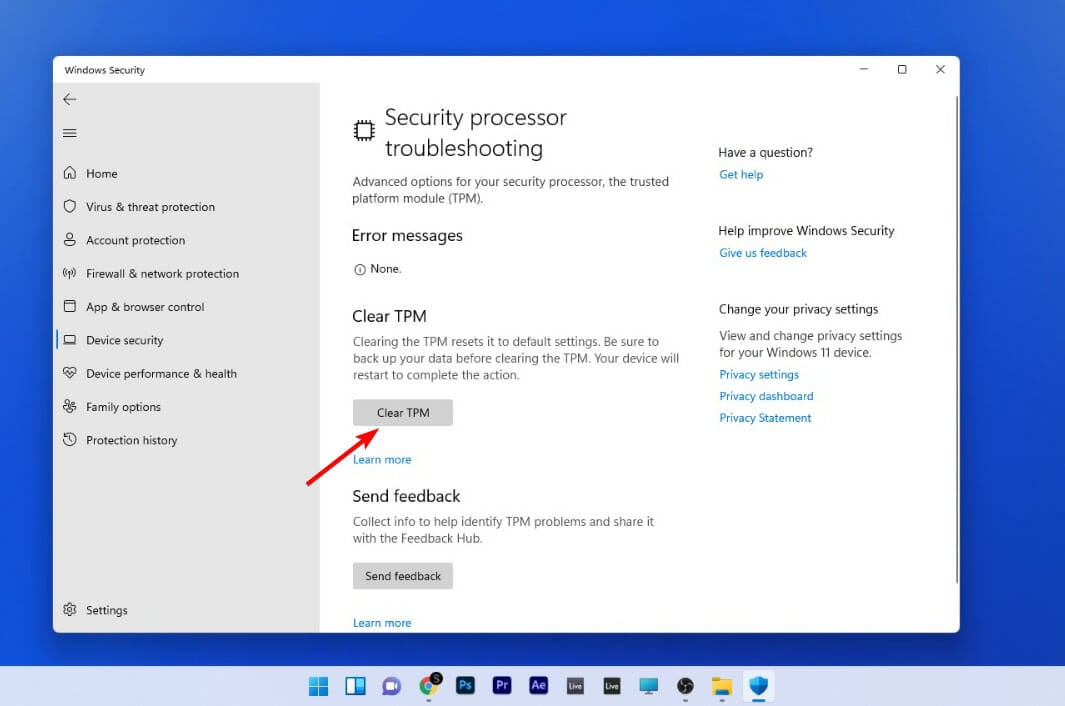Click the Clear TPM button
This screenshot has width=1065, height=706.
coord(402,412)
